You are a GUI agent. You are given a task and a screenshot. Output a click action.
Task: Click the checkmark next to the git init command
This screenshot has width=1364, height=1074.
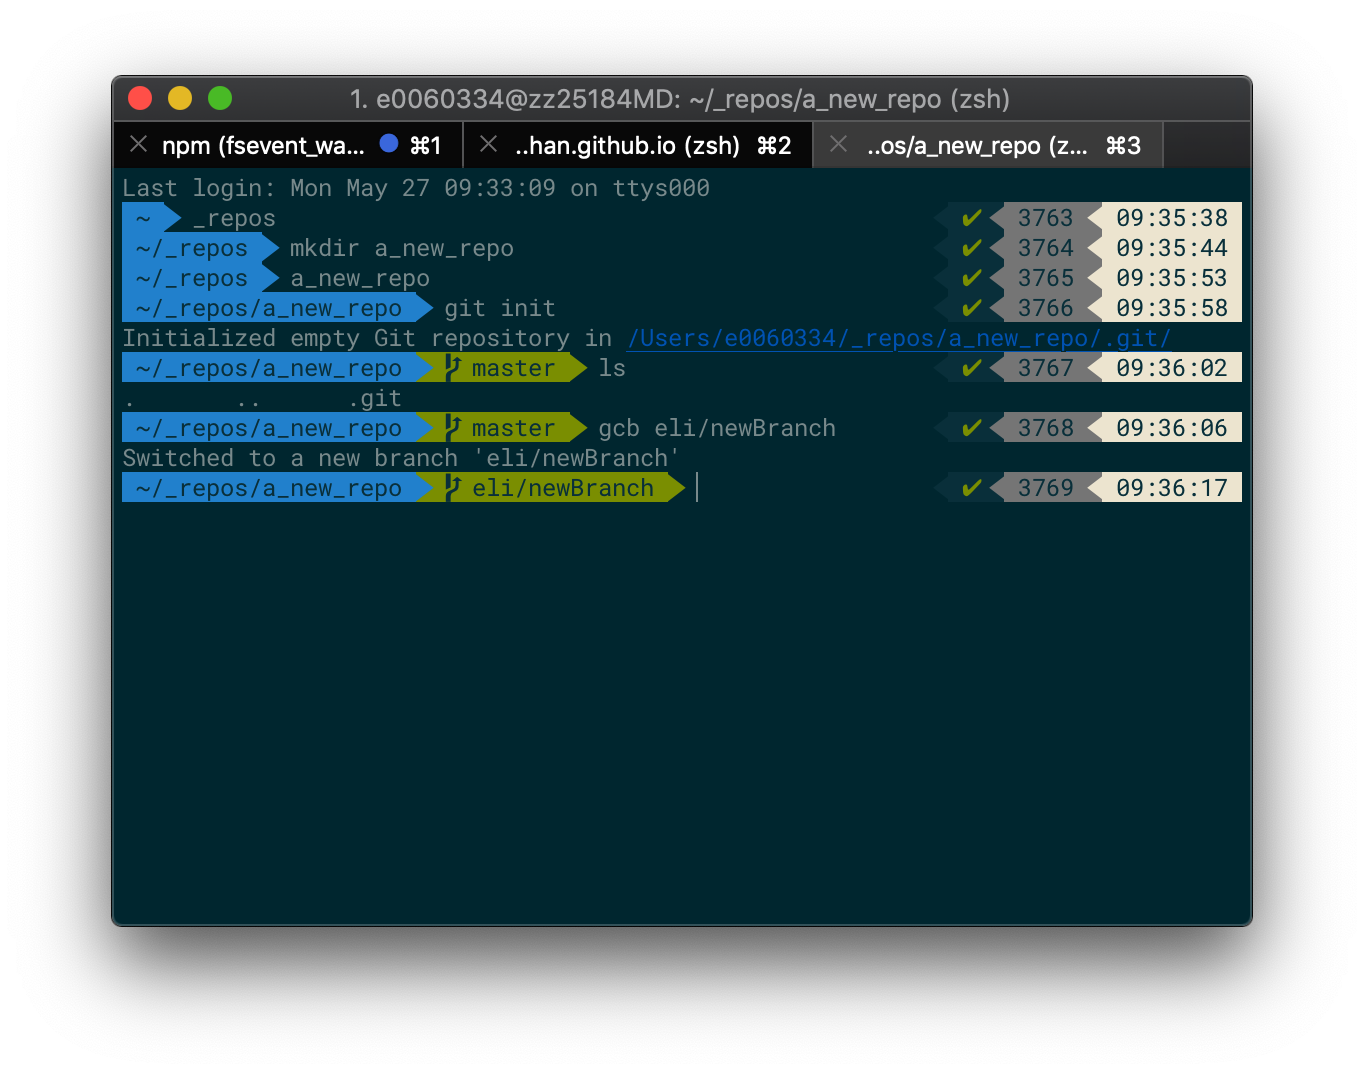[971, 308]
